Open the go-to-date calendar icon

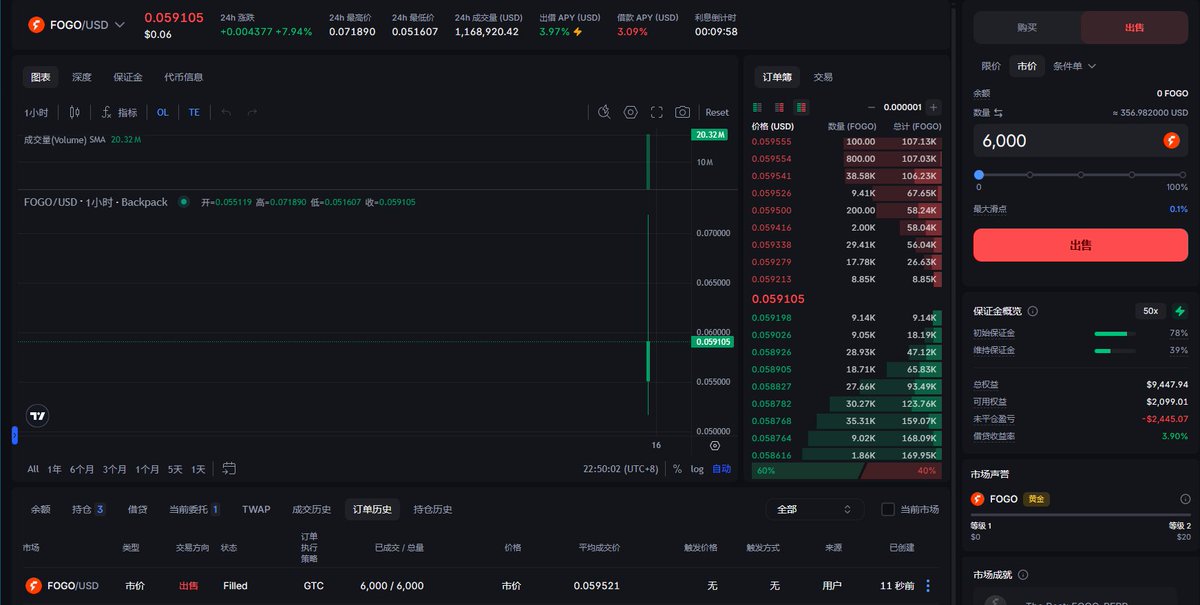(x=229, y=468)
